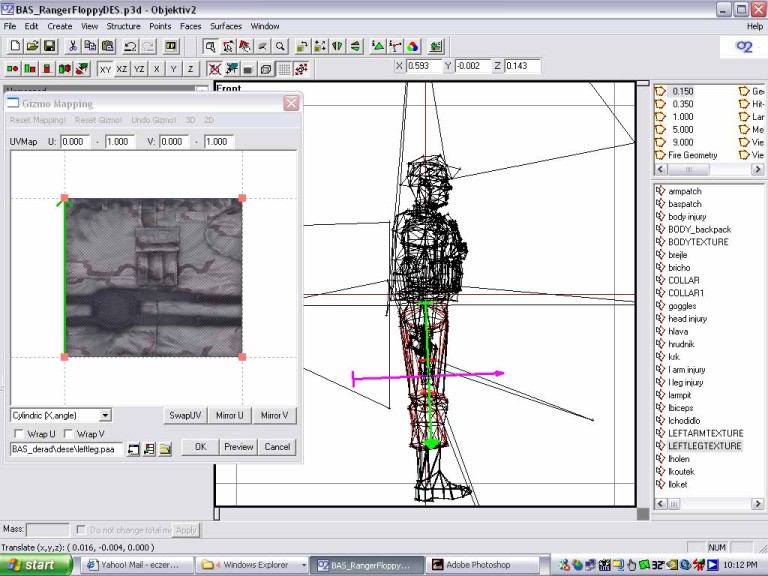This screenshot has width=768, height=576.
Task: Open the Cylindric (X,angle) mapping dropdown
Action: click(x=105, y=415)
